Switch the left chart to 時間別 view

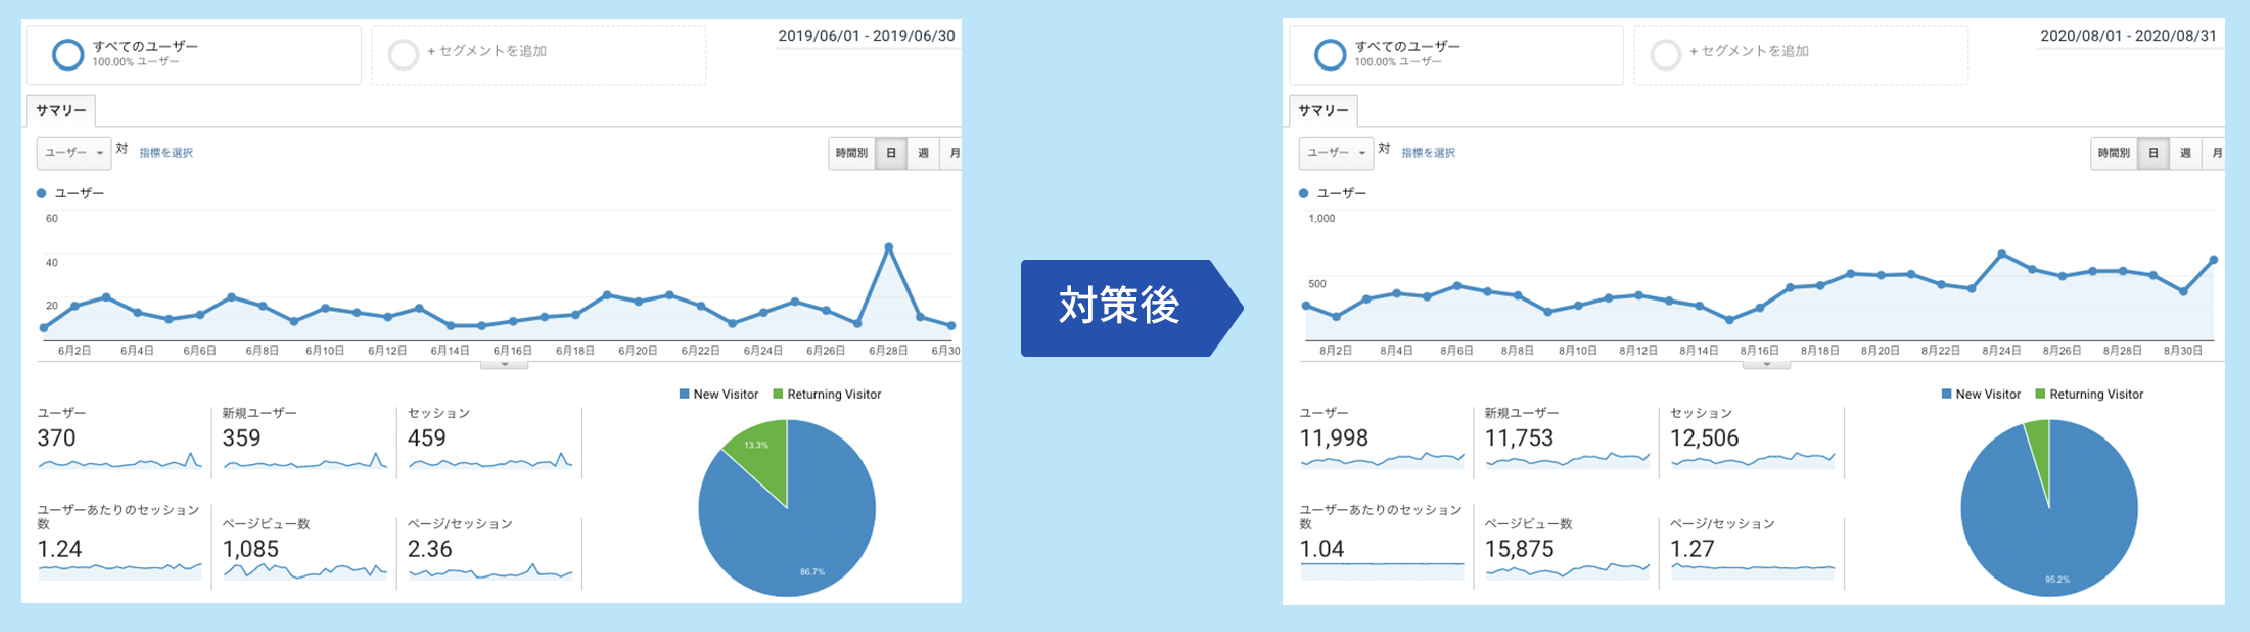852,153
